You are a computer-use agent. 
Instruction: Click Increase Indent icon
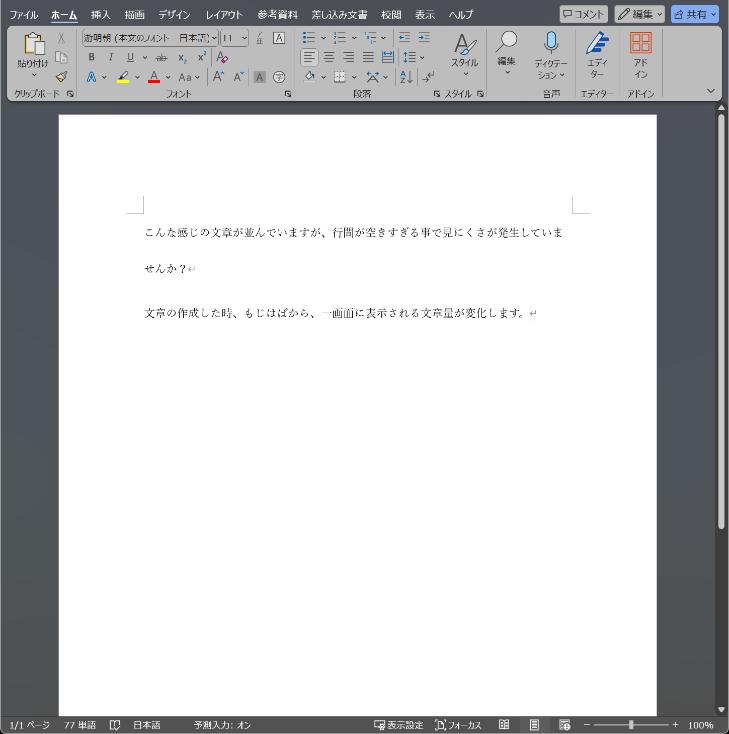pyautogui.click(x=424, y=37)
